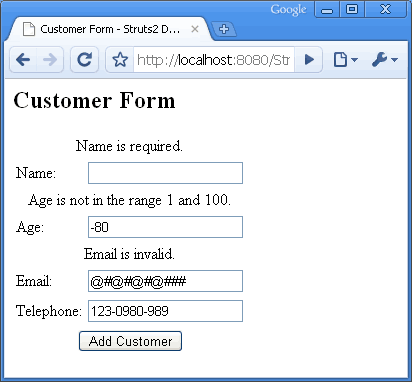Select the Customer Form - Struts2 tab
The image size is (412, 382).
tap(110, 29)
